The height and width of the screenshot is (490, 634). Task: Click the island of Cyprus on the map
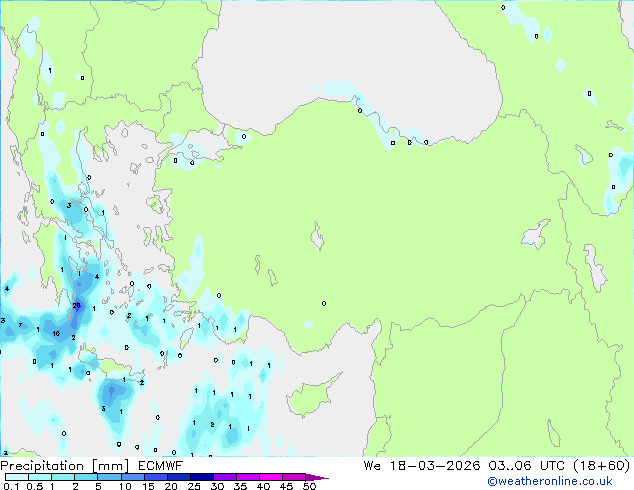[x=311, y=395]
